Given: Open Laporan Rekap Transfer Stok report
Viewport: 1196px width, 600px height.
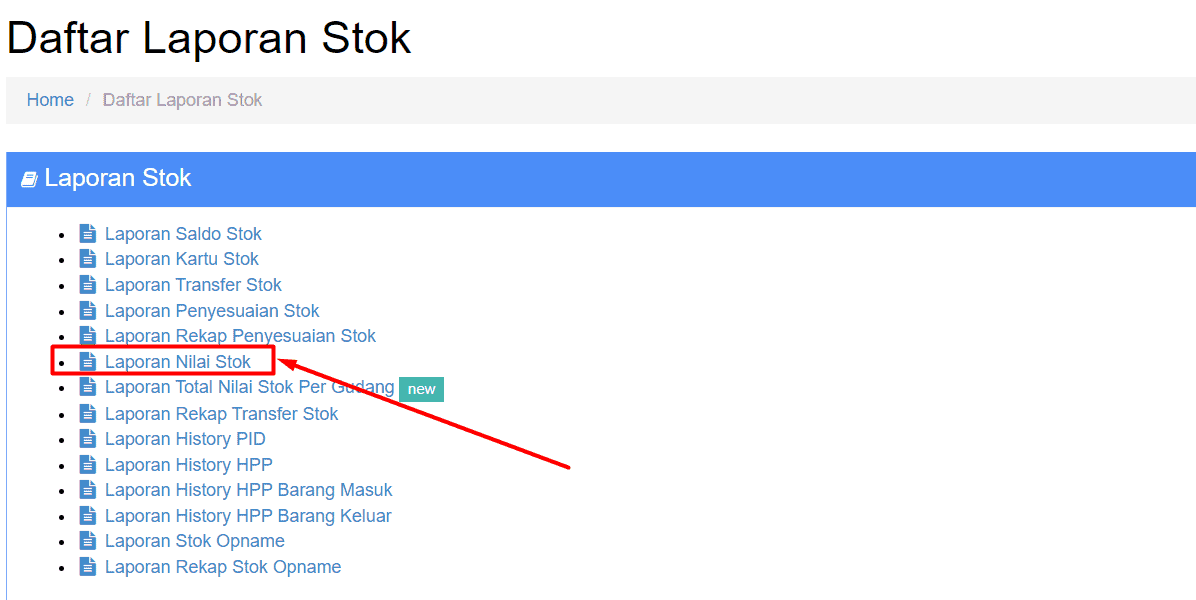Looking at the screenshot, I should coord(221,414).
